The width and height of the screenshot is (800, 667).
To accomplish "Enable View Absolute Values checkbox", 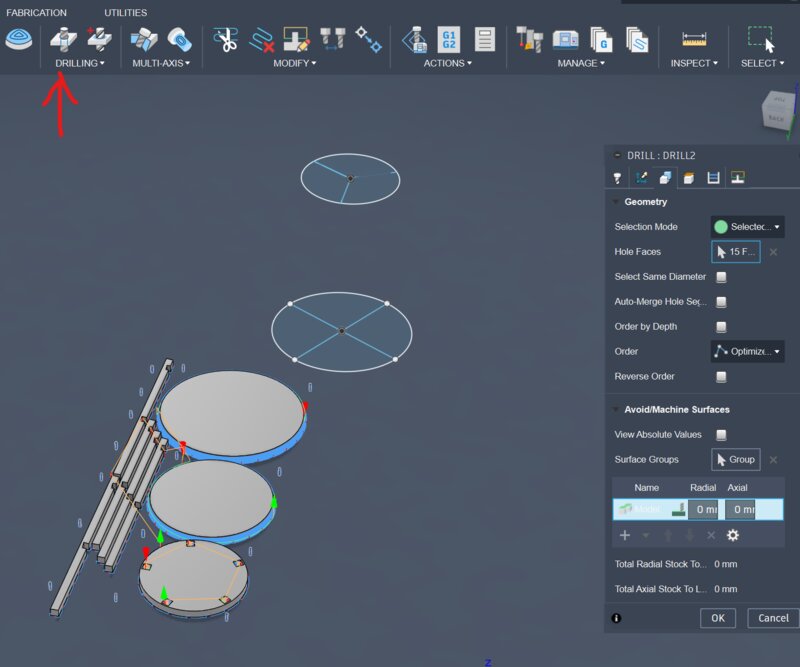I will (721, 435).
